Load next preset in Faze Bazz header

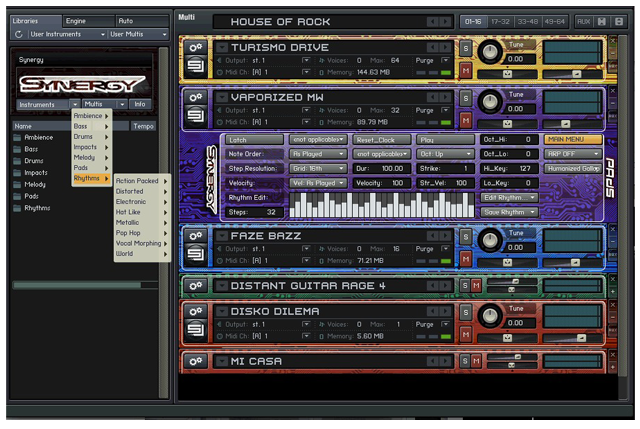coord(446,236)
